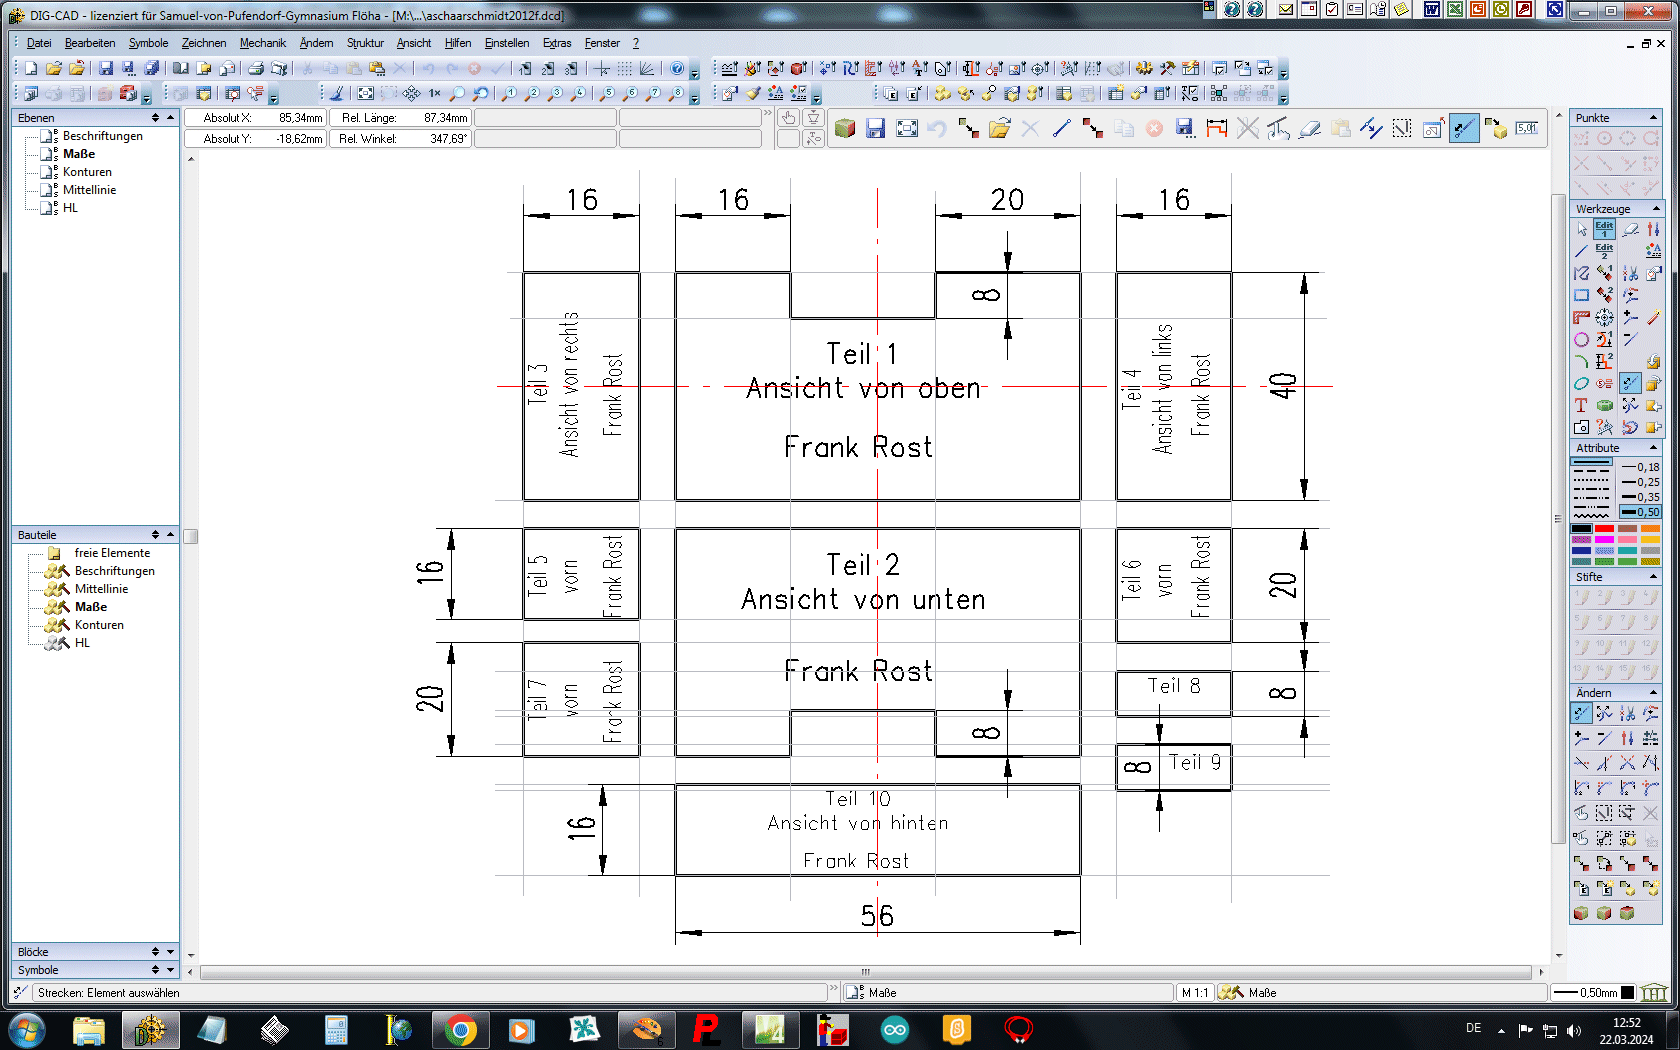Open the Mechanik menu

click(263, 43)
